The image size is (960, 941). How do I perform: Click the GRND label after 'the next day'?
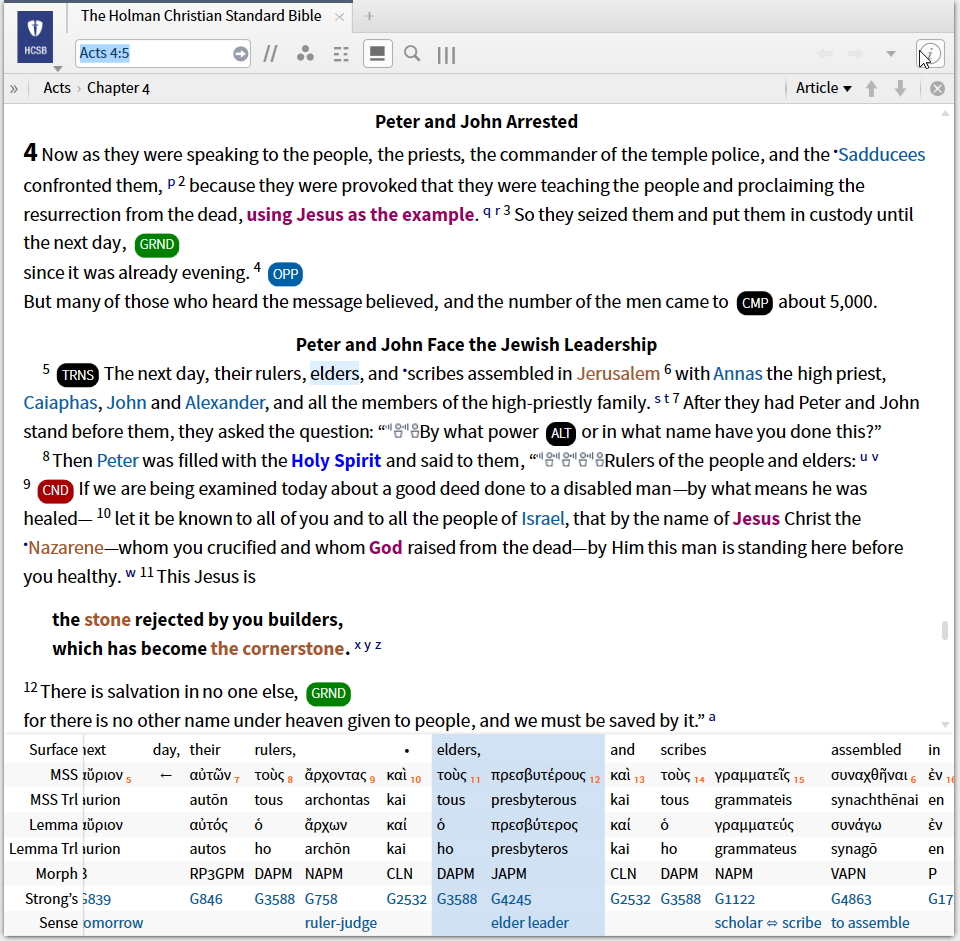(157, 244)
